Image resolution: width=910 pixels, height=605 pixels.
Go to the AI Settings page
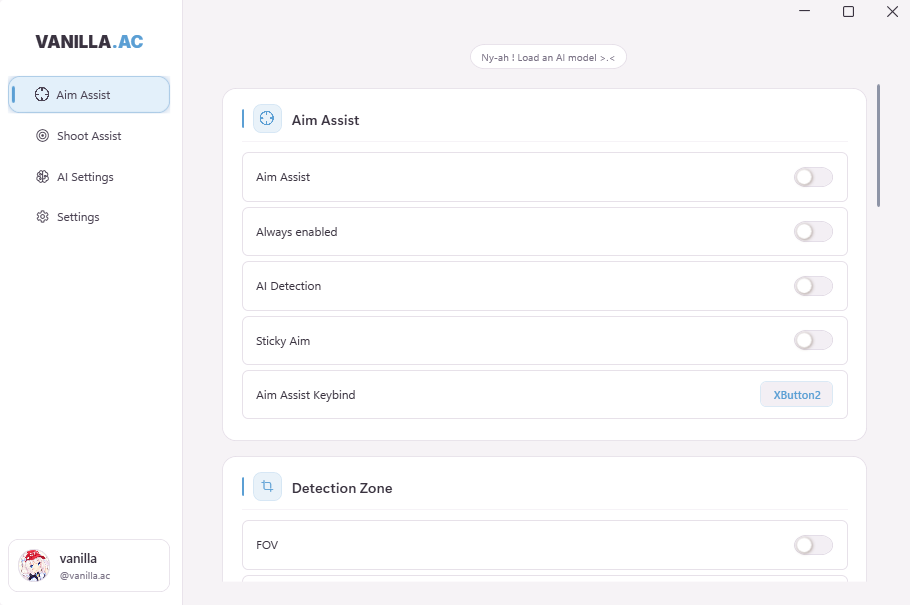pyautogui.click(x=89, y=177)
